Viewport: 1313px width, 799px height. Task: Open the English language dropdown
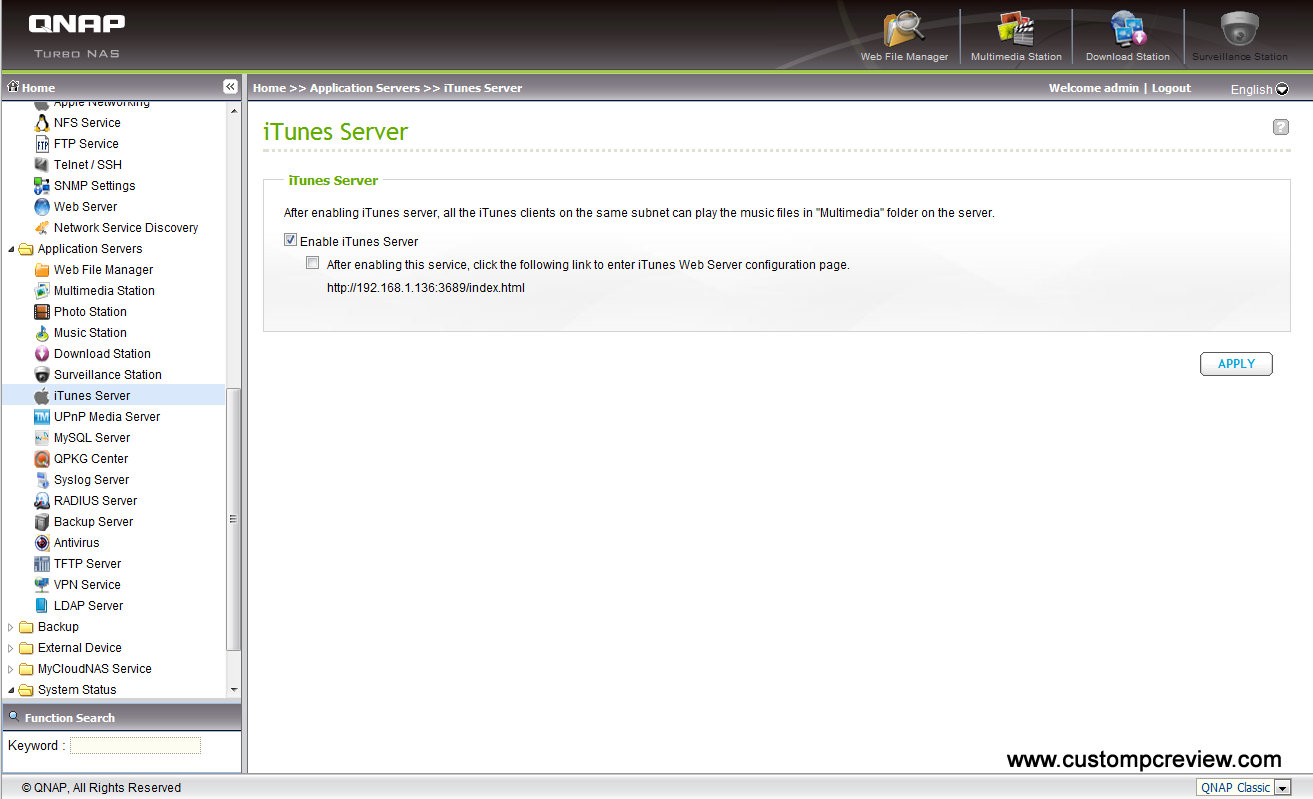(1259, 89)
